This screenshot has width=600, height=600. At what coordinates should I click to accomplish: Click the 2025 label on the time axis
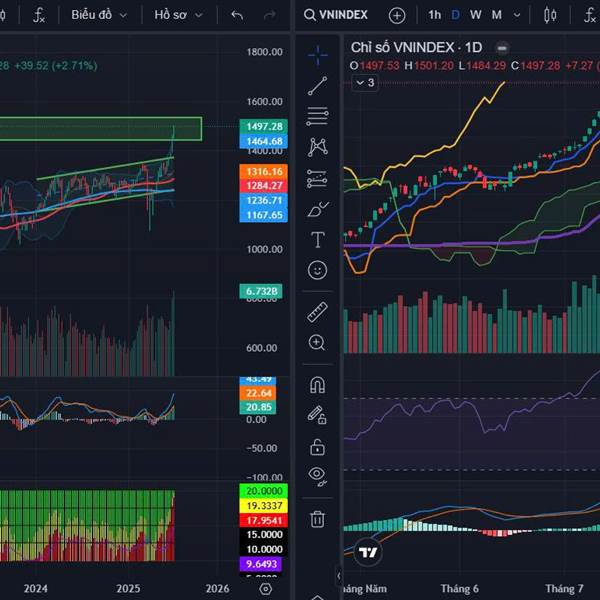coord(128,589)
